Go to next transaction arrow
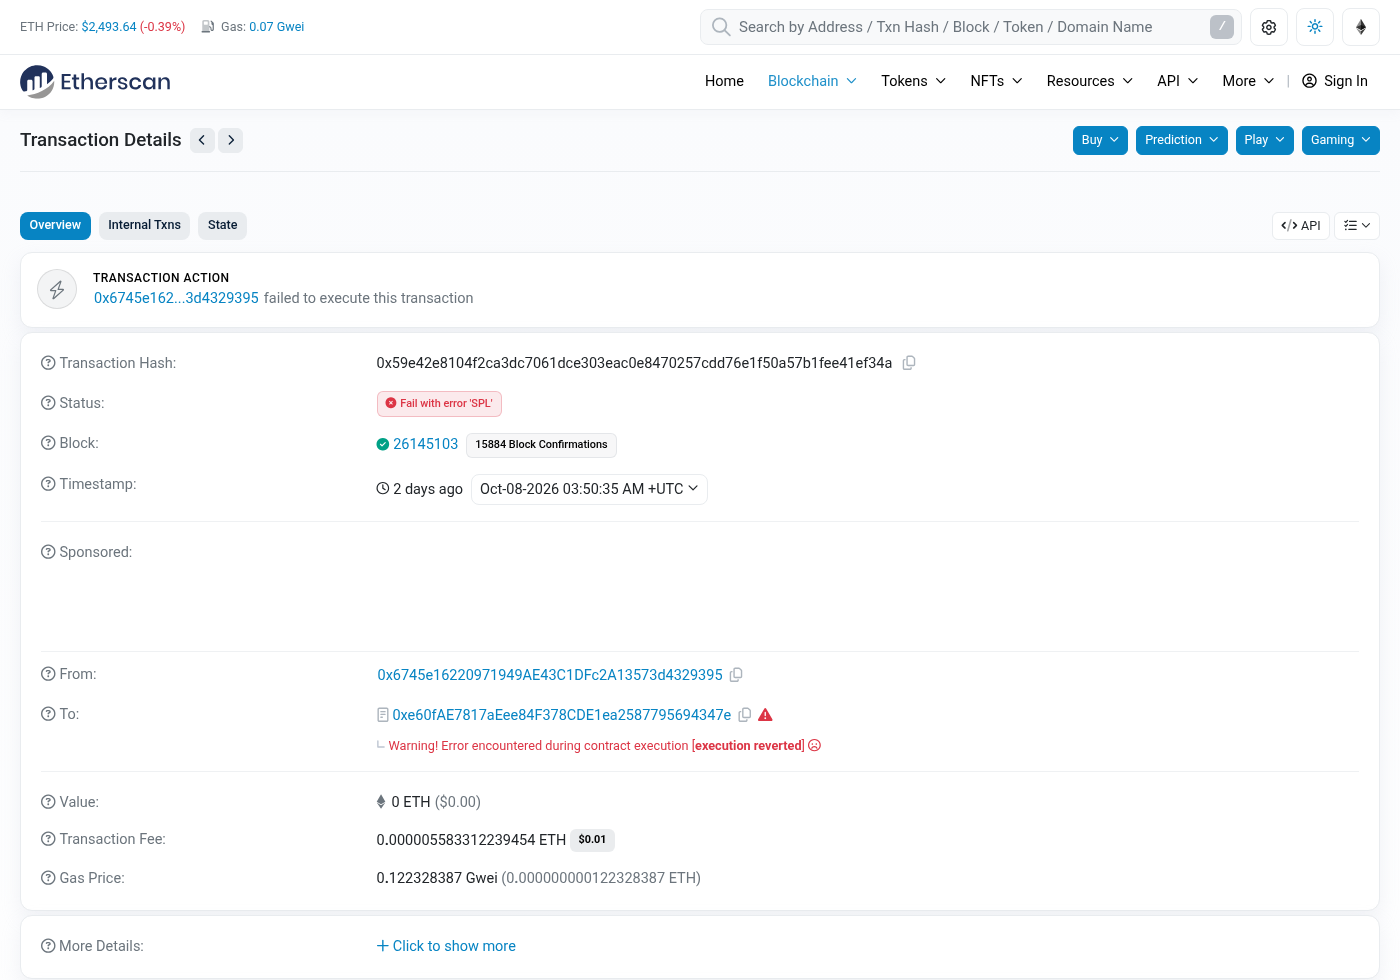Image resolution: width=1400 pixels, height=980 pixels. pos(231,140)
